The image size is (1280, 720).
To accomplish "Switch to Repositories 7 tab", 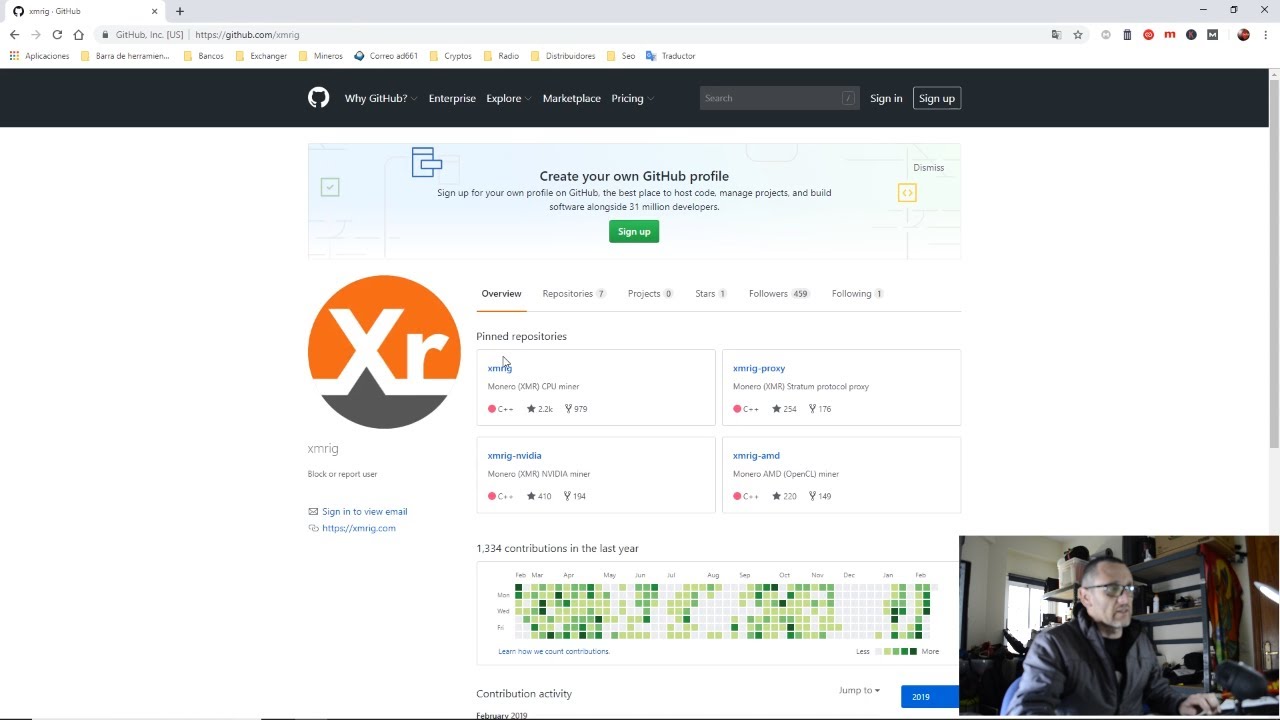I will click(574, 294).
